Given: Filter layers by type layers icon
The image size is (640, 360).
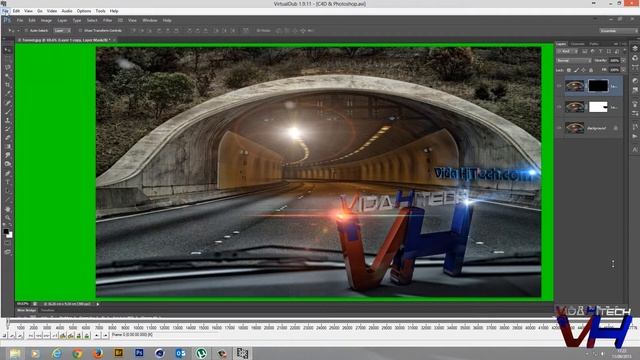Looking at the screenshot, I should click(x=600, y=51).
